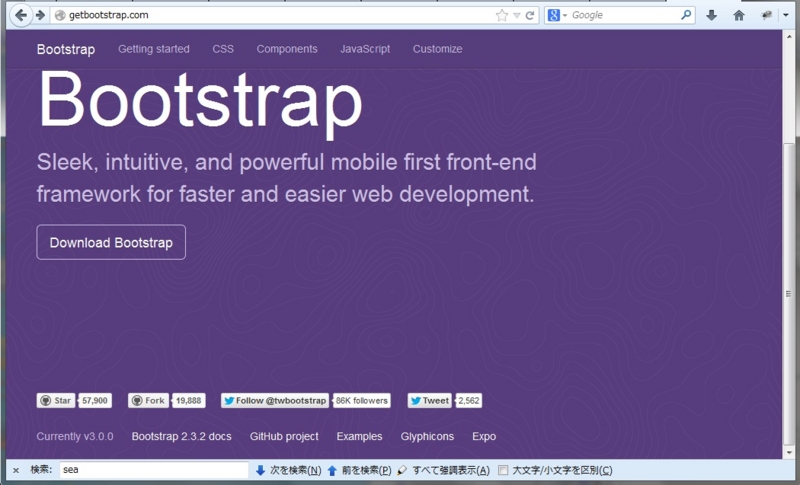800x485 pixels.
Task: Close the find bar with the X icon
Action: tap(16, 470)
